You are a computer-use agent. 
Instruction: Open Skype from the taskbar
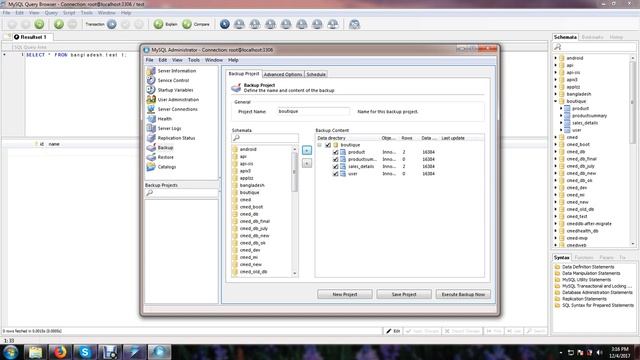85,352
